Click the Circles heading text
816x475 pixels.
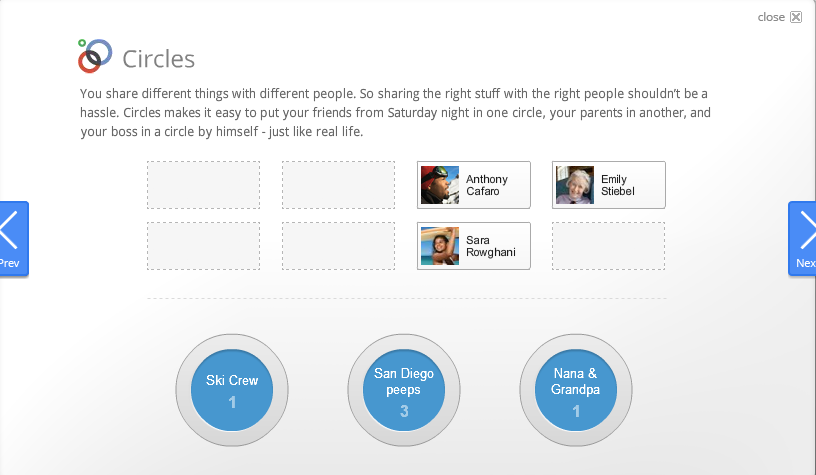pyautogui.click(x=158, y=59)
